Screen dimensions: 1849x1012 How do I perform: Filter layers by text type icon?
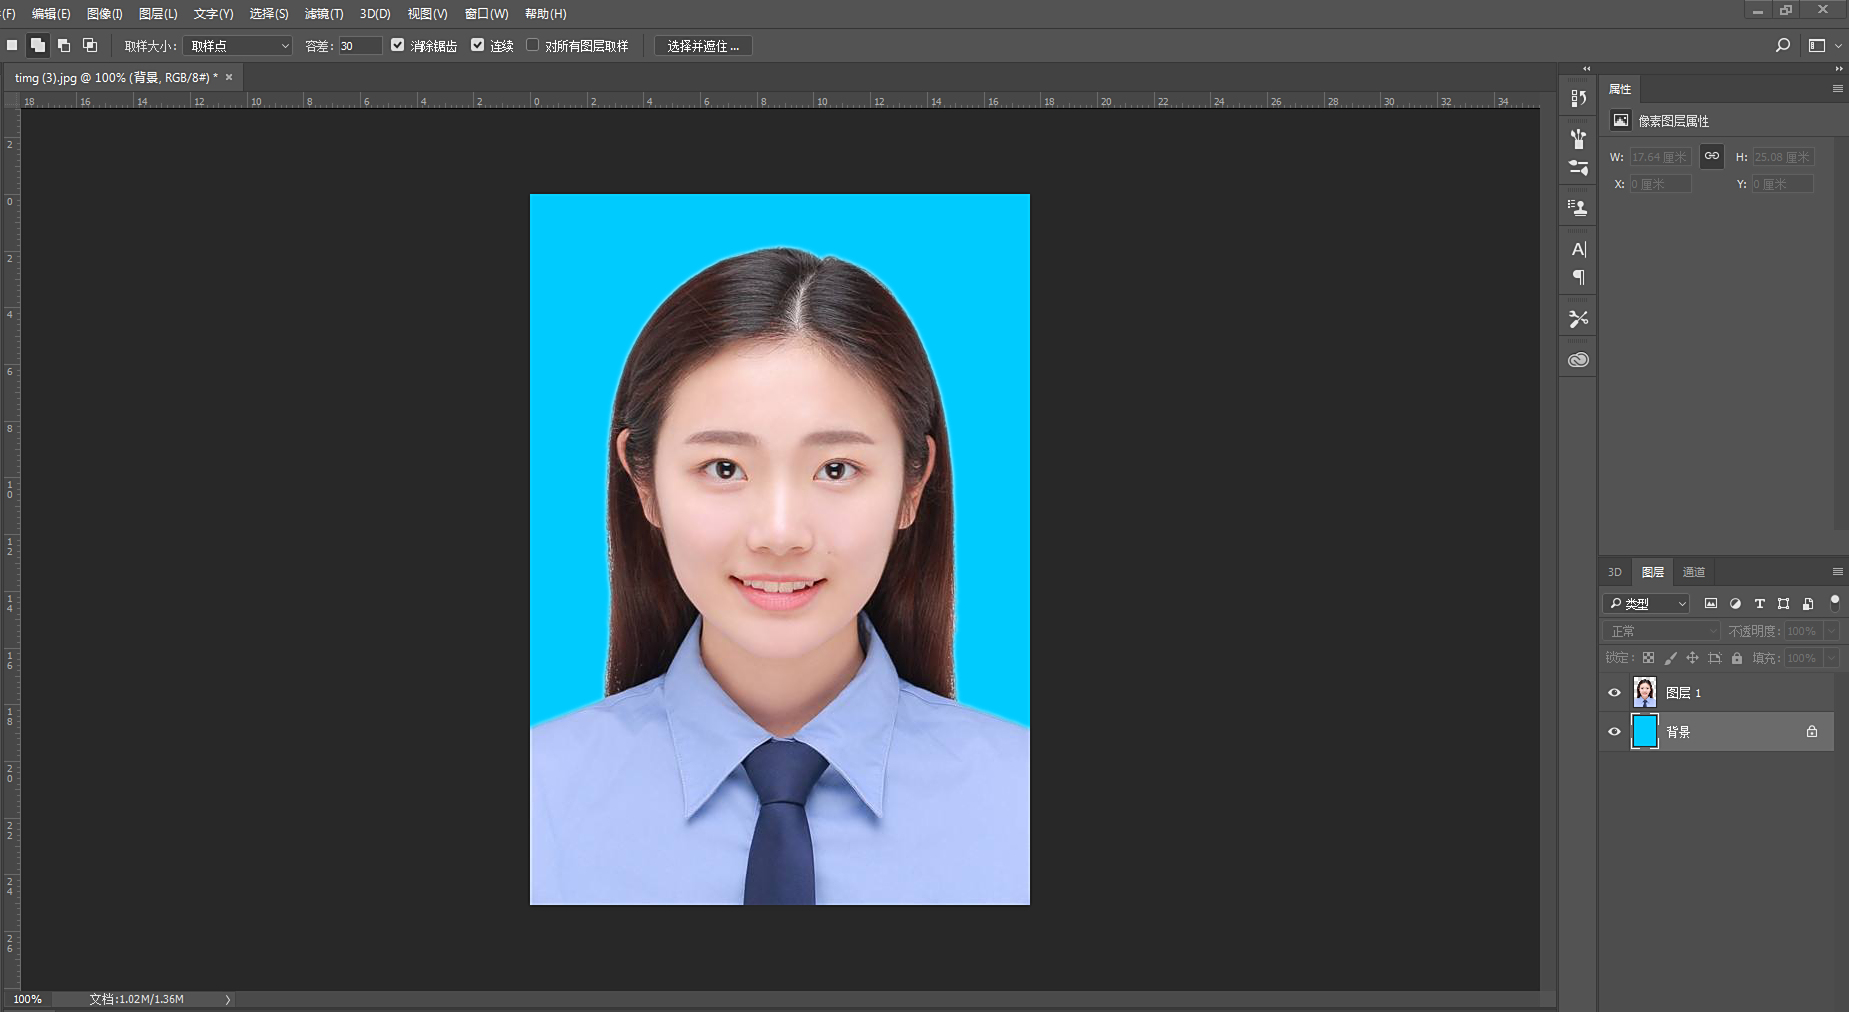tap(1759, 604)
